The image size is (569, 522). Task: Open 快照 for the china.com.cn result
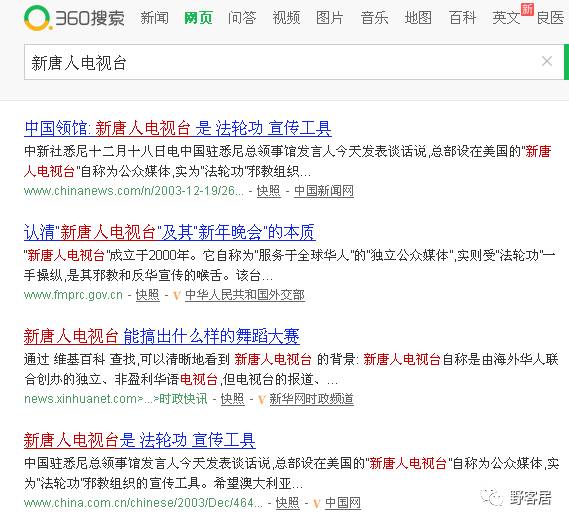click(x=287, y=503)
